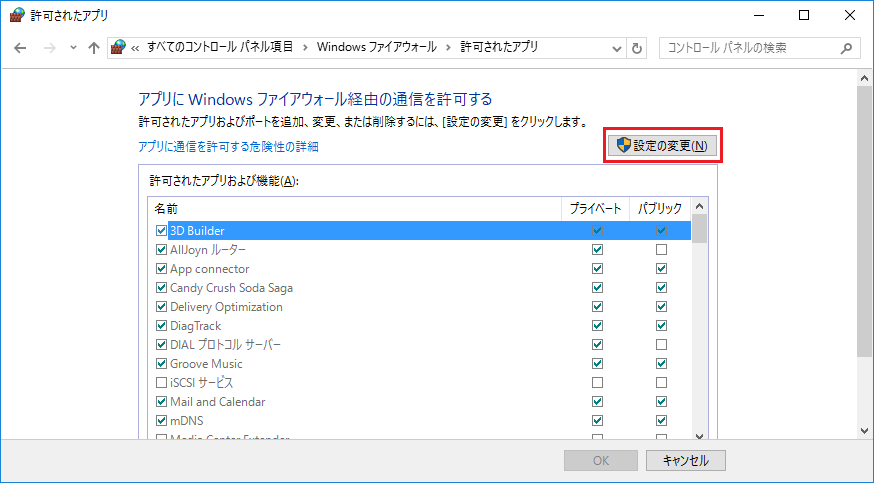The width and height of the screenshot is (874, 483).
Task: Go up one level with up arrow
Action: 94,48
